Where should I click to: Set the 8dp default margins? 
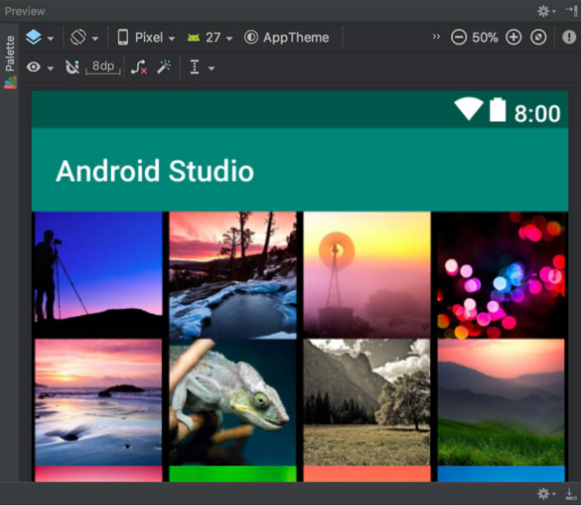click(103, 67)
